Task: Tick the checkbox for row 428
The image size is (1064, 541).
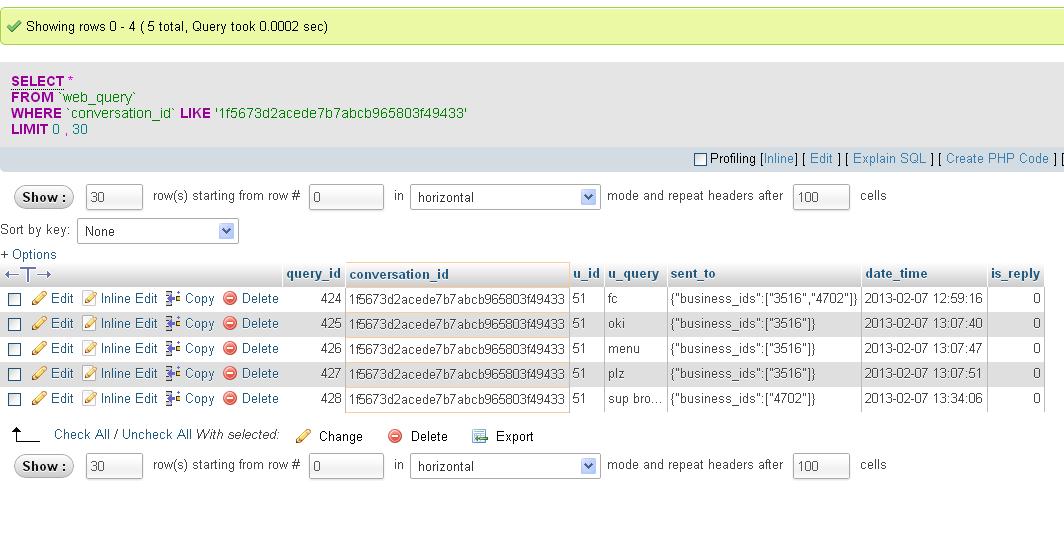Action: [14, 400]
